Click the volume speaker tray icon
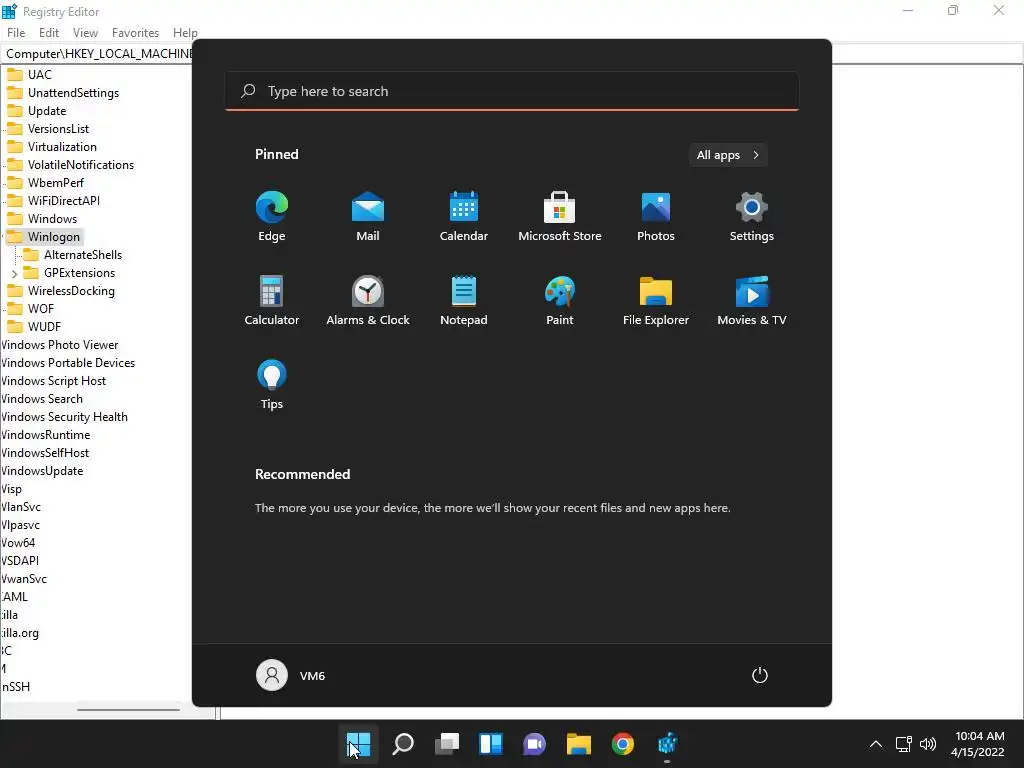Screen dimensions: 1024x768 [927, 744]
